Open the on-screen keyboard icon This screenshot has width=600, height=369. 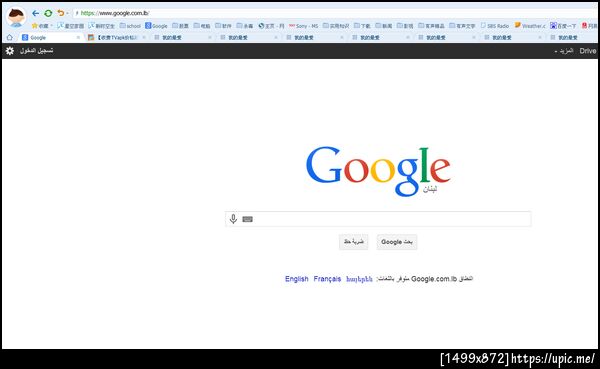coord(248,219)
